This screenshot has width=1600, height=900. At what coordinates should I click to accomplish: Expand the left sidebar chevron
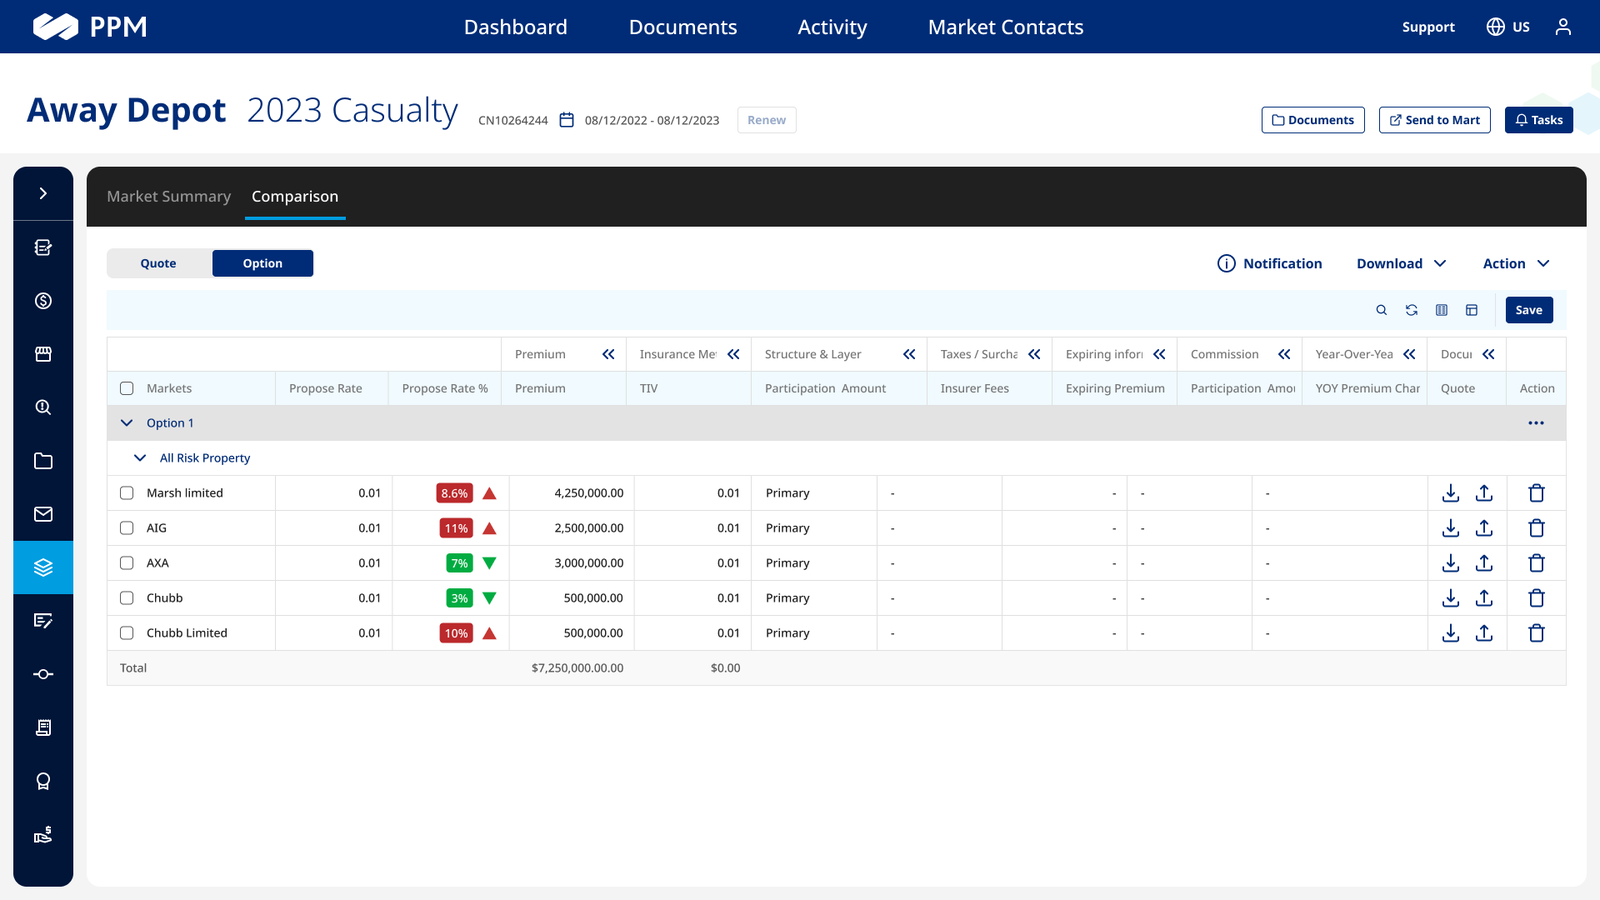click(43, 193)
